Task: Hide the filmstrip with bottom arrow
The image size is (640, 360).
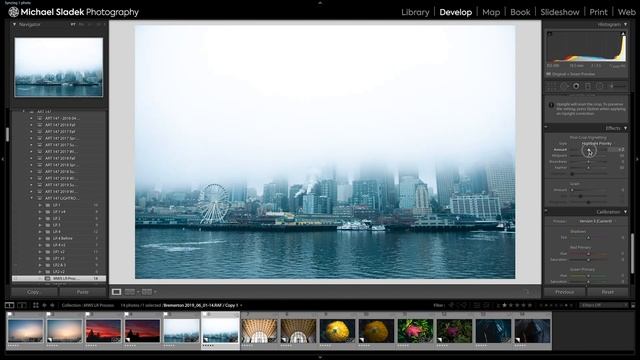Action: coord(320,357)
